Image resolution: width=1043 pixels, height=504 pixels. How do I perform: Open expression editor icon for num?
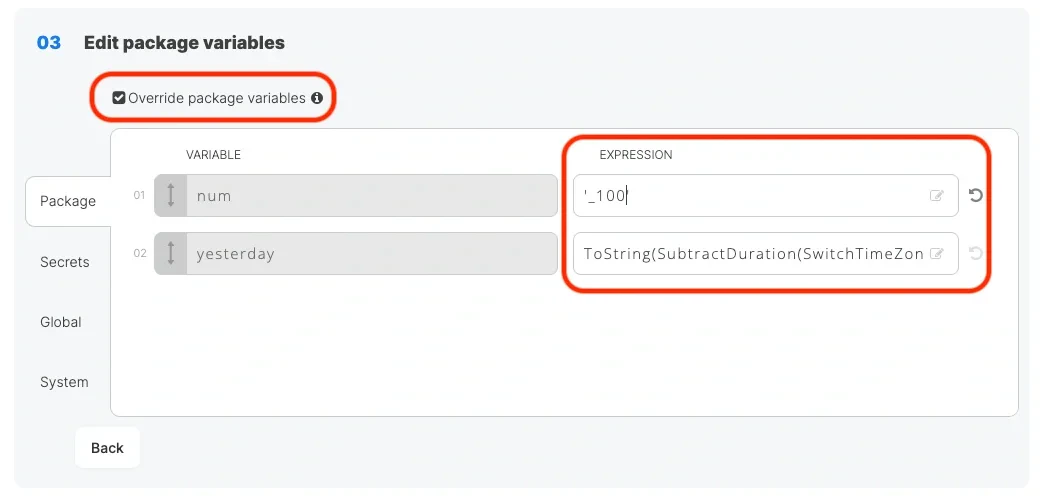click(x=937, y=196)
